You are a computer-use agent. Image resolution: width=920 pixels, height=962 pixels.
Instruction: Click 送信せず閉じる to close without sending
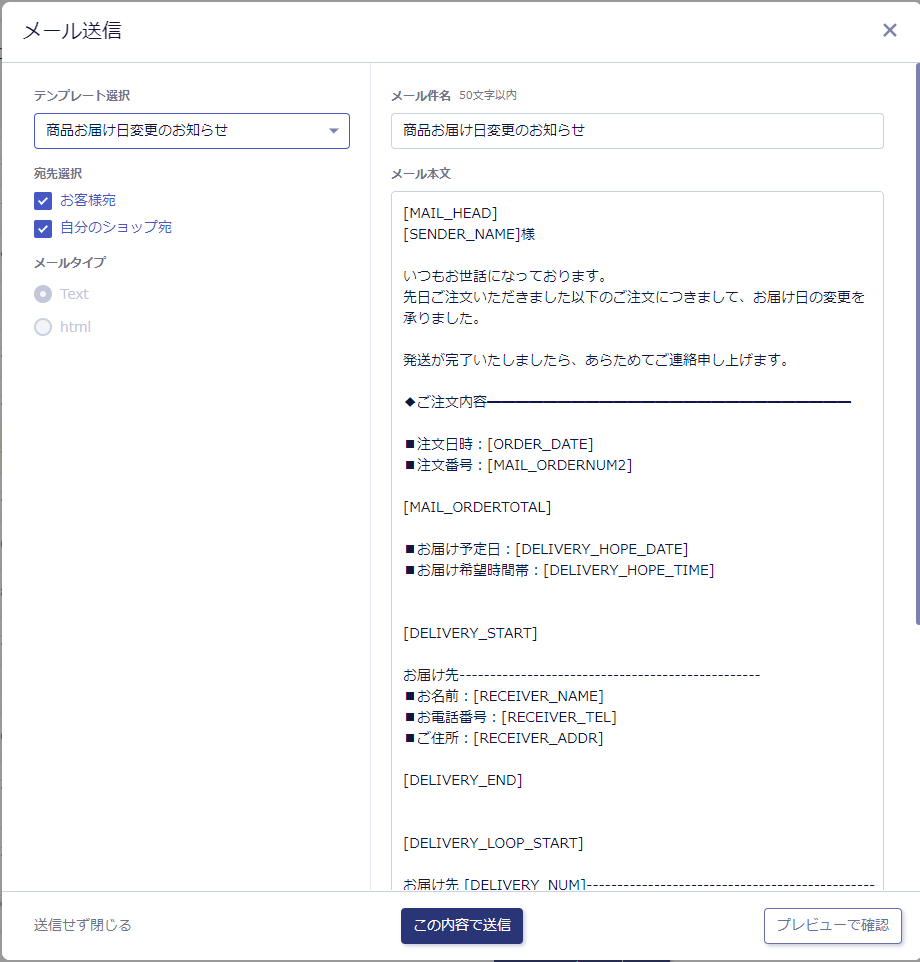[83, 925]
